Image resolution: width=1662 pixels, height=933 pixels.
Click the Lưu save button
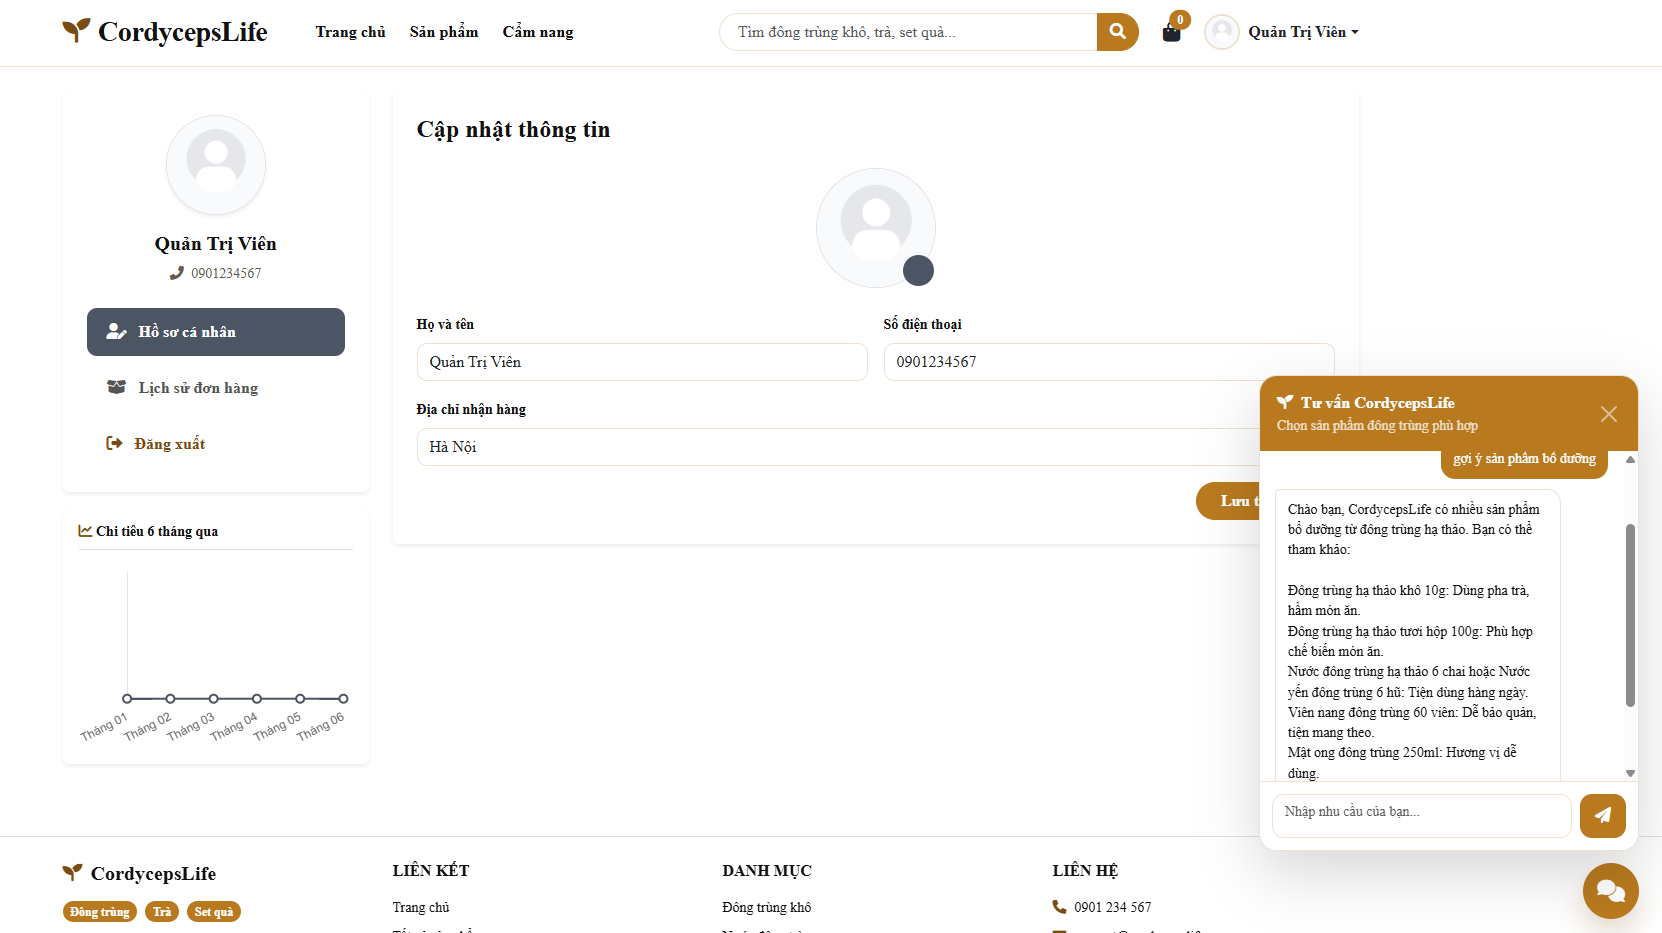point(1228,501)
